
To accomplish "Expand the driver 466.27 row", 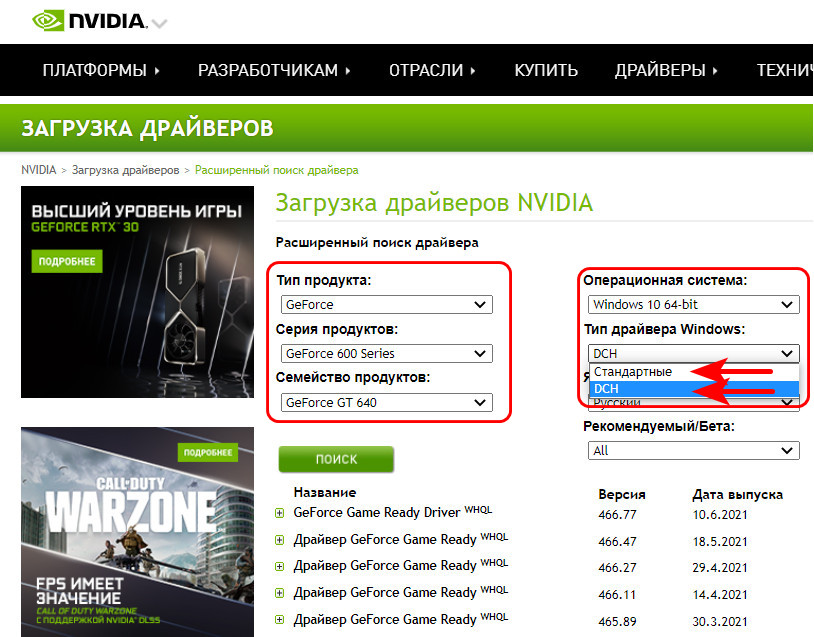I will [279, 566].
